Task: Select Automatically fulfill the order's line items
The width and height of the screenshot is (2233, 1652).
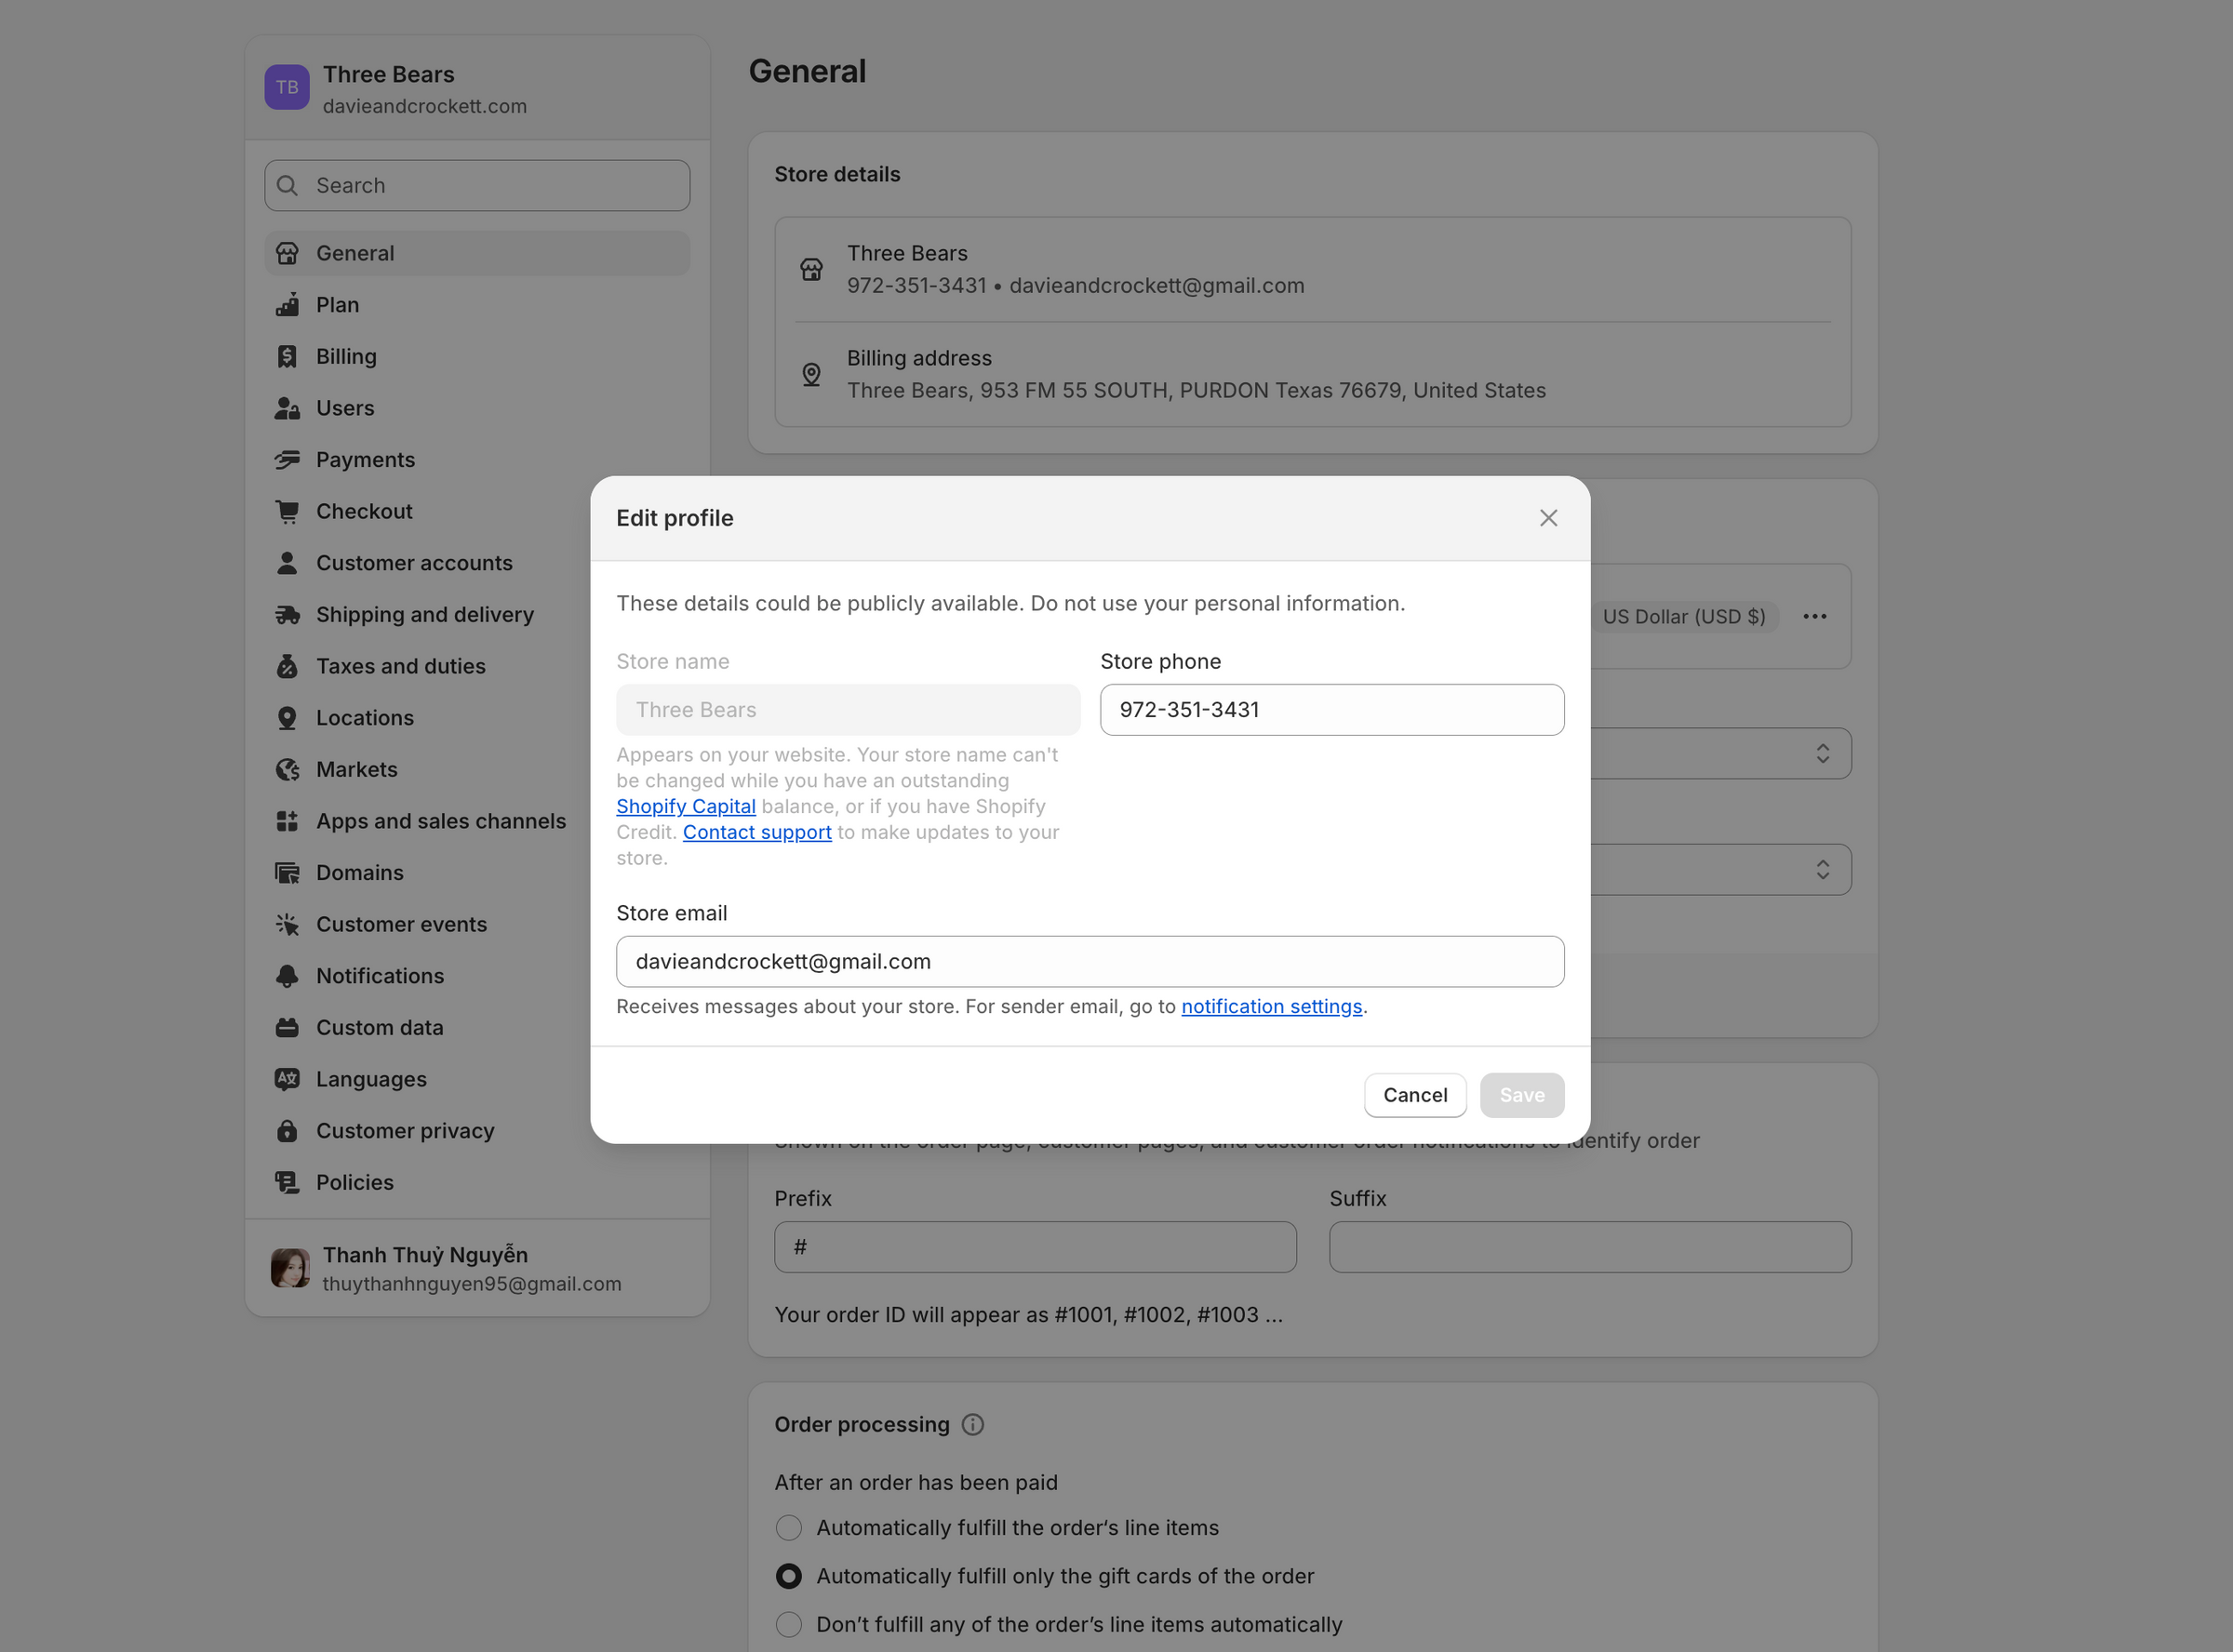Action: point(788,1528)
